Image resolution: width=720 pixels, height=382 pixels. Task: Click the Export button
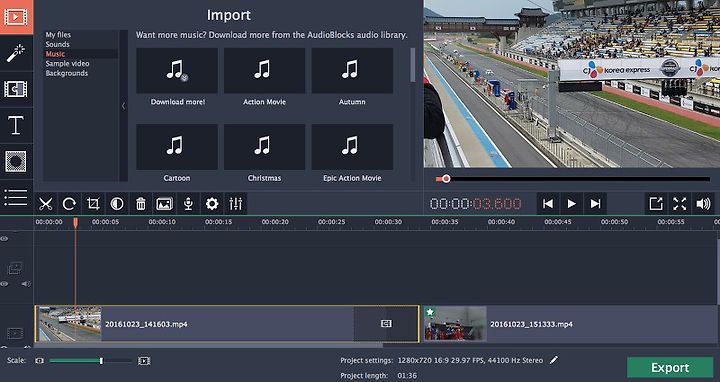pyautogui.click(x=670, y=368)
